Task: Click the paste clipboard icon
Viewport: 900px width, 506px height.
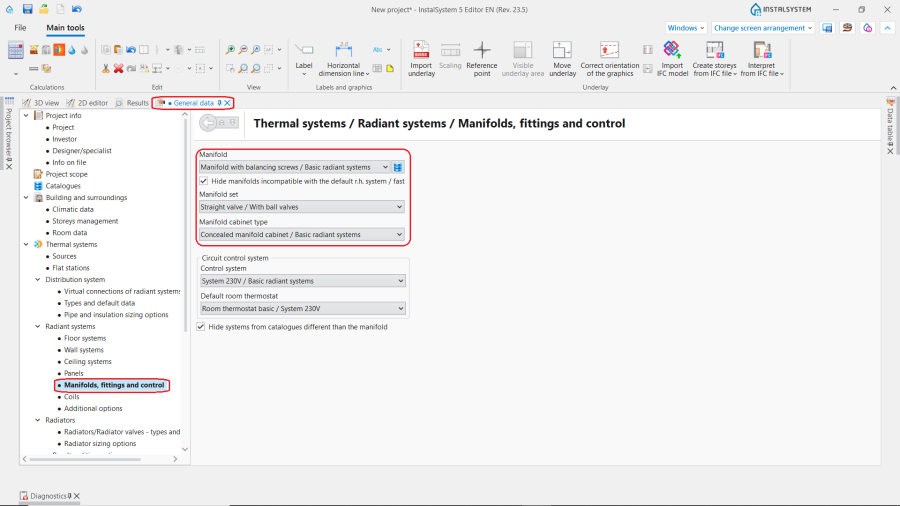Action: (118, 50)
